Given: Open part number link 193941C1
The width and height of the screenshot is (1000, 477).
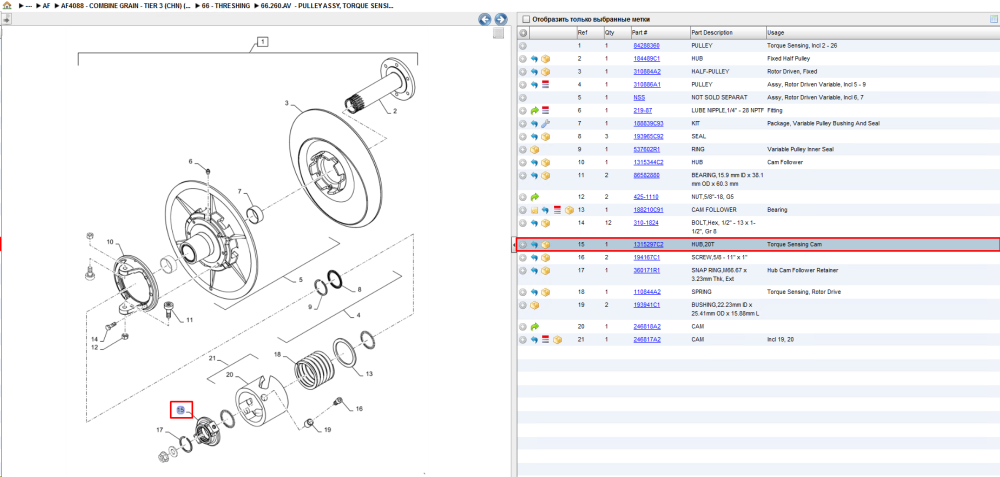Looking at the screenshot, I should pyautogui.click(x=646, y=305).
